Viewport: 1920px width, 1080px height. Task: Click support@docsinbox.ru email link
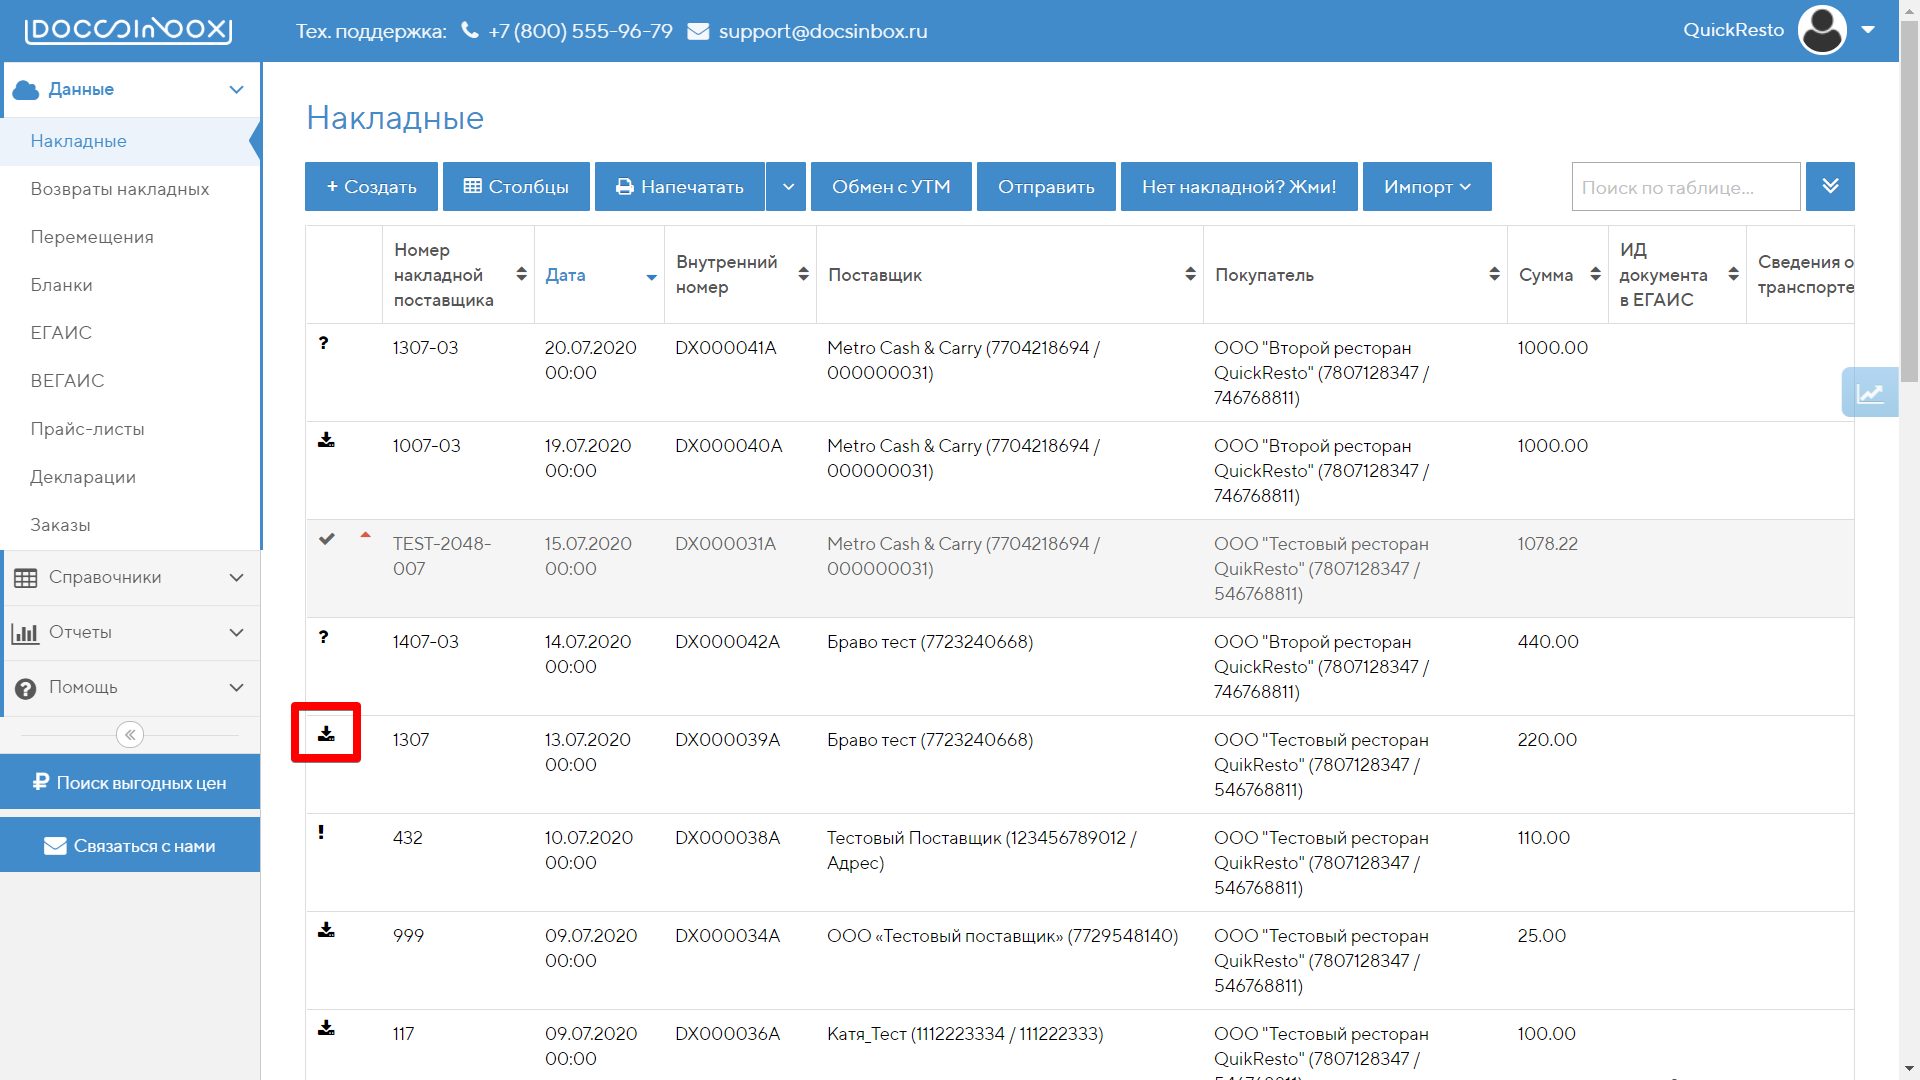pos(822,31)
